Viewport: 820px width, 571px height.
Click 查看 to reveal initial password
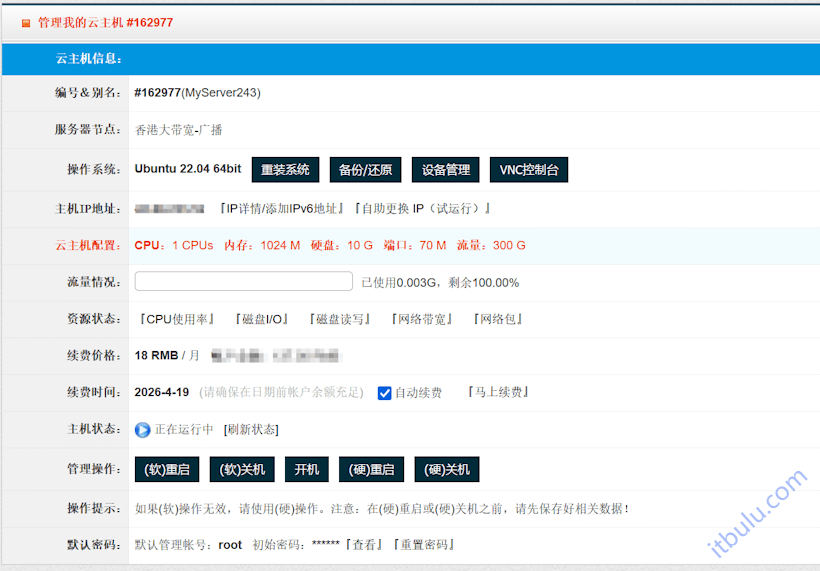364,545
